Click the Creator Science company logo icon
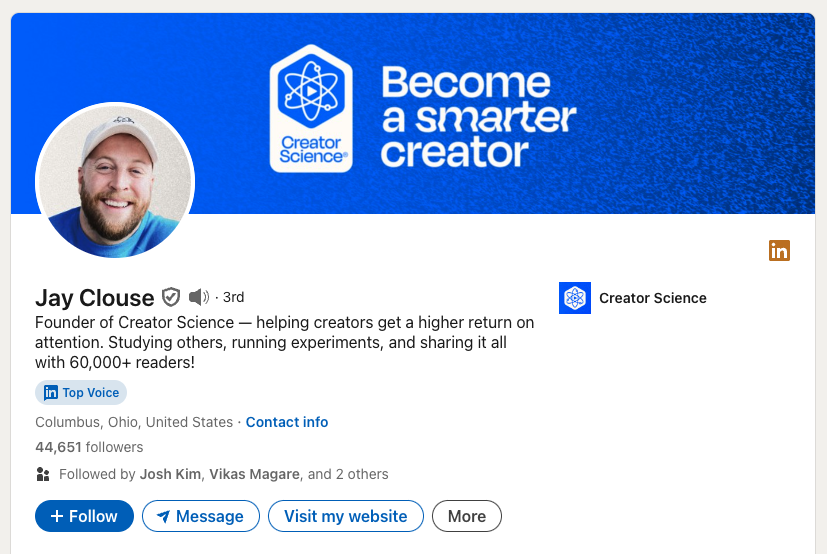 (x=575, y=298)
